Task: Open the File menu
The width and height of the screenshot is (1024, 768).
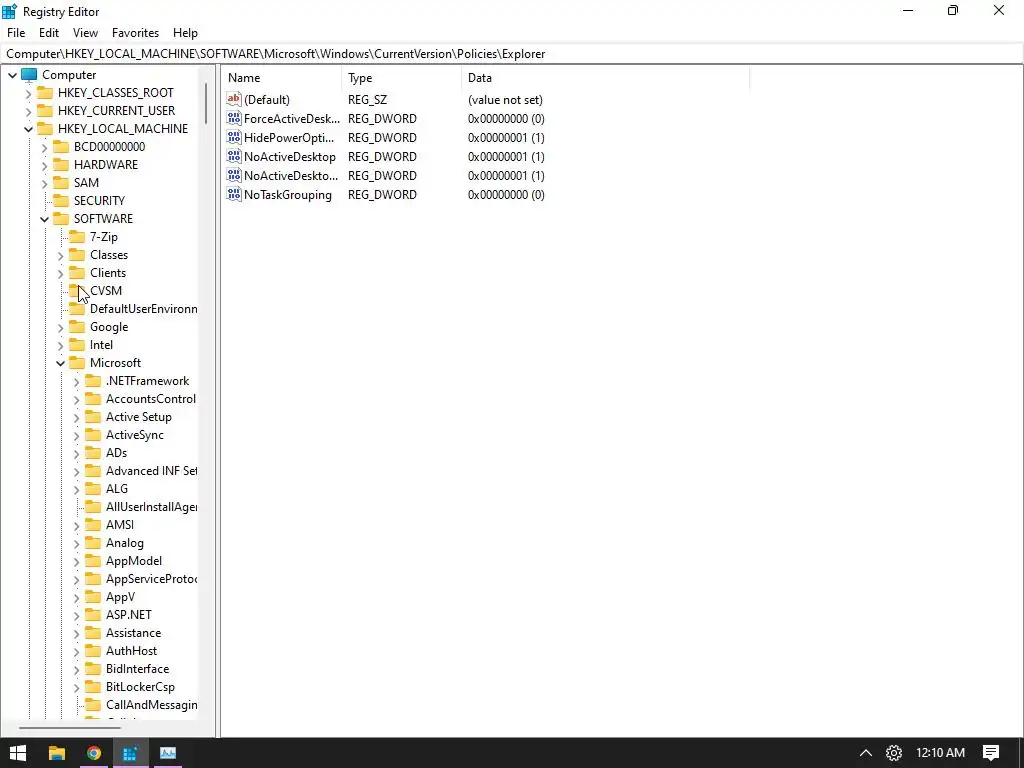Action: [16, 33]
